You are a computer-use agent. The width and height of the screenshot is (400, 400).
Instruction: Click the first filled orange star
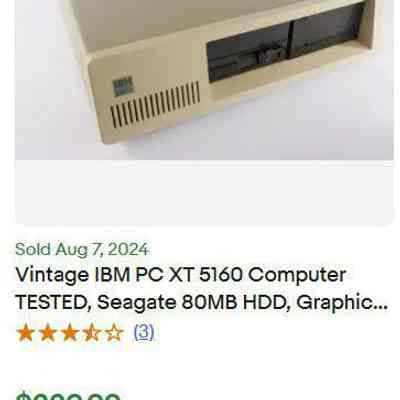tap(25, 333)
